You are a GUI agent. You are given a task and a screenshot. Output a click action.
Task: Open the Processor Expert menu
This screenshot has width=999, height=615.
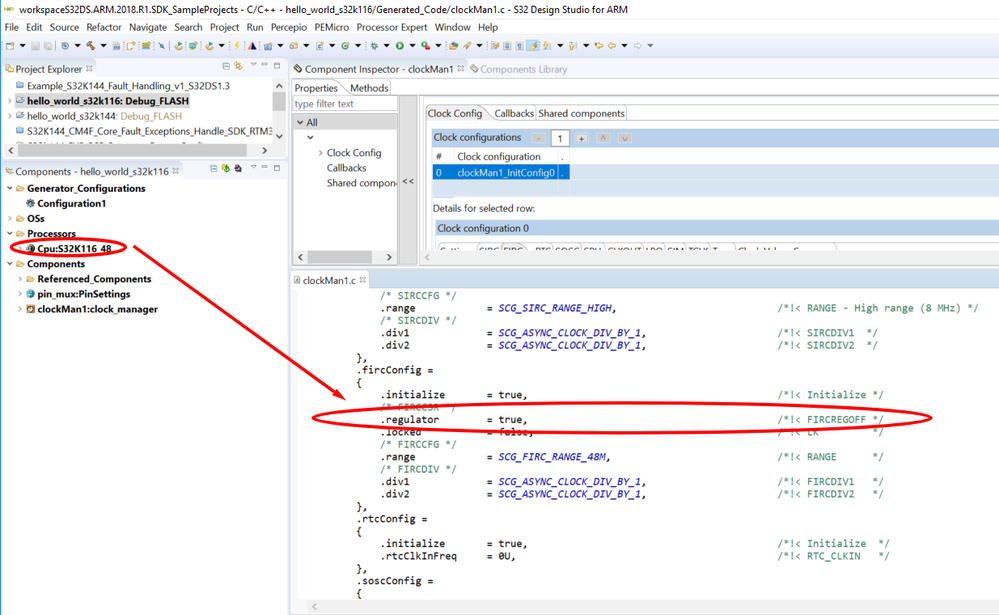(x=392, y=27)
